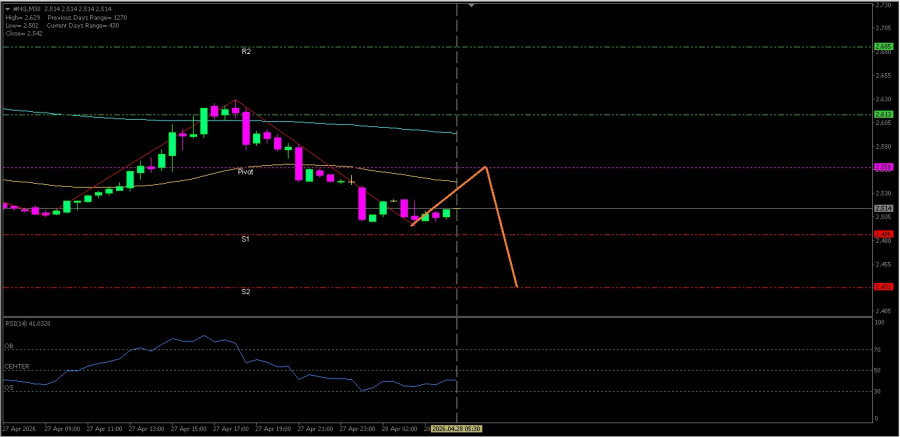900x437 pixels.
Task: Select the S1 support level label
Action: [245, 239]
